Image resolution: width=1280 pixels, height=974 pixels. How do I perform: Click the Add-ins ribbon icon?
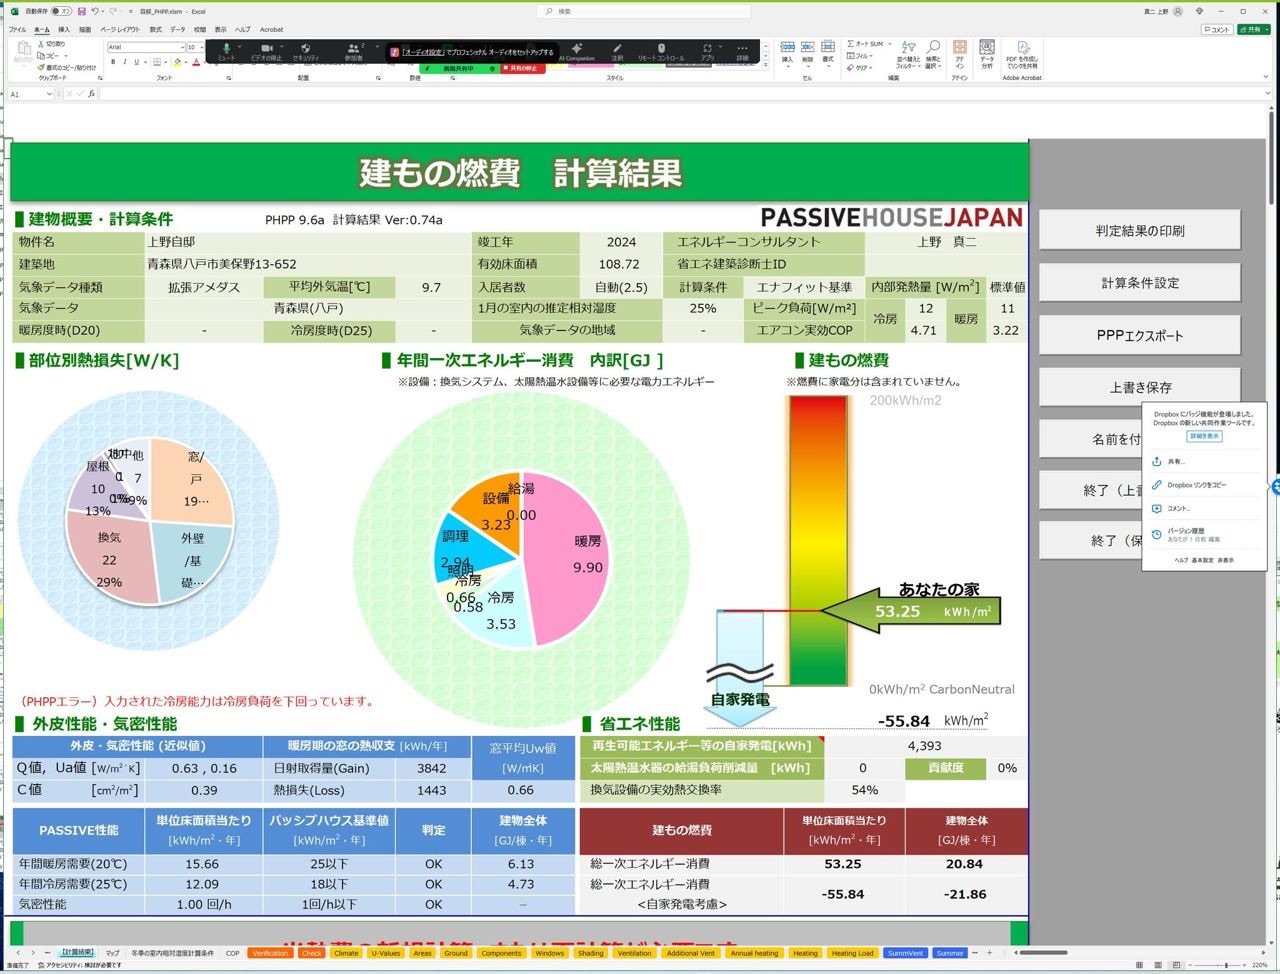tap(960, 53)
